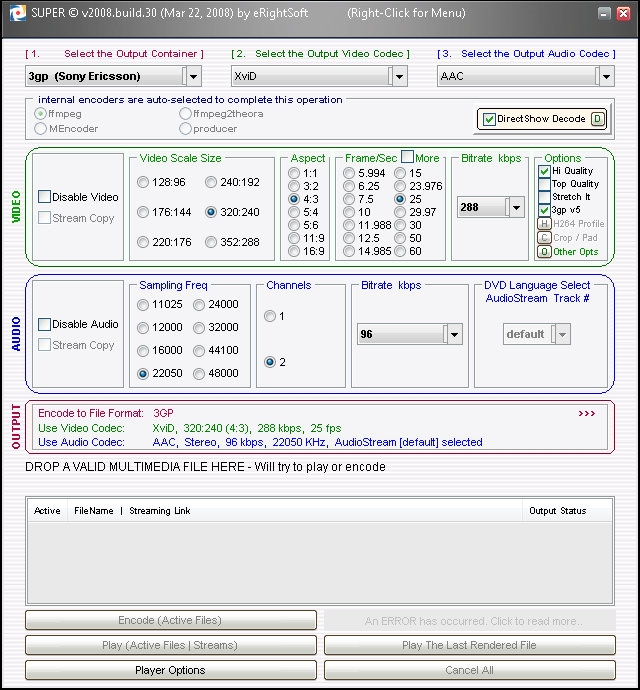This screenshot has height=690, width=640.
Task: Open Other Opts via O icon
Action: [x=544, y=252]
